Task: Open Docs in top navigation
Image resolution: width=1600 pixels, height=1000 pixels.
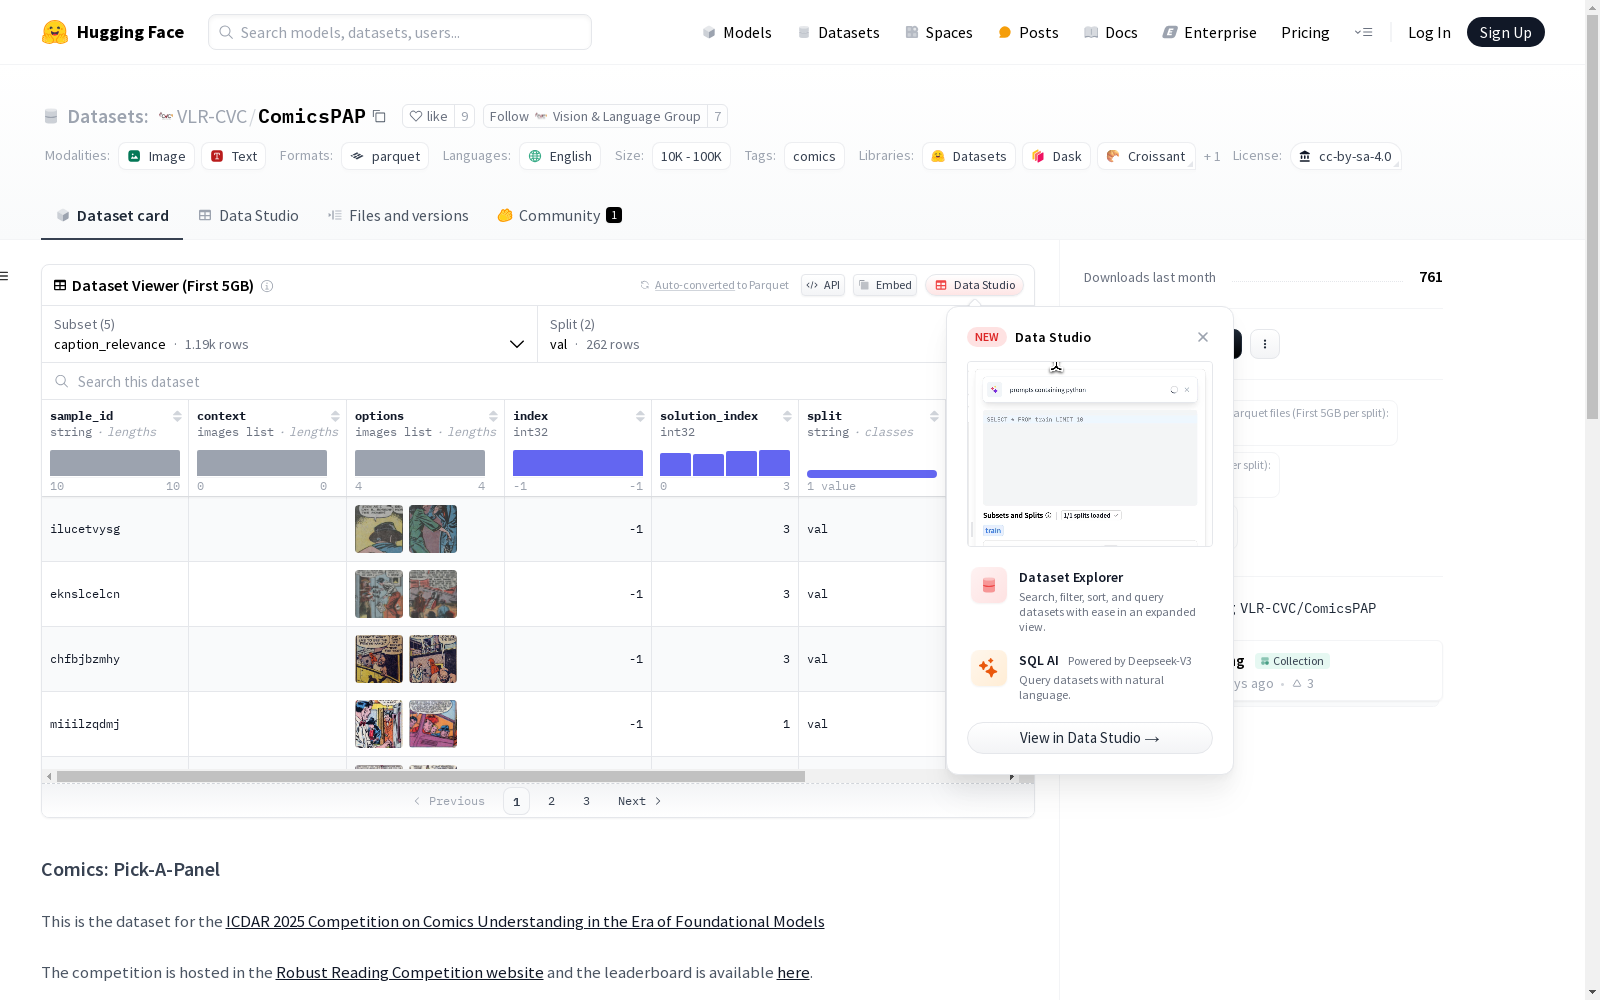Action: 1111,32
